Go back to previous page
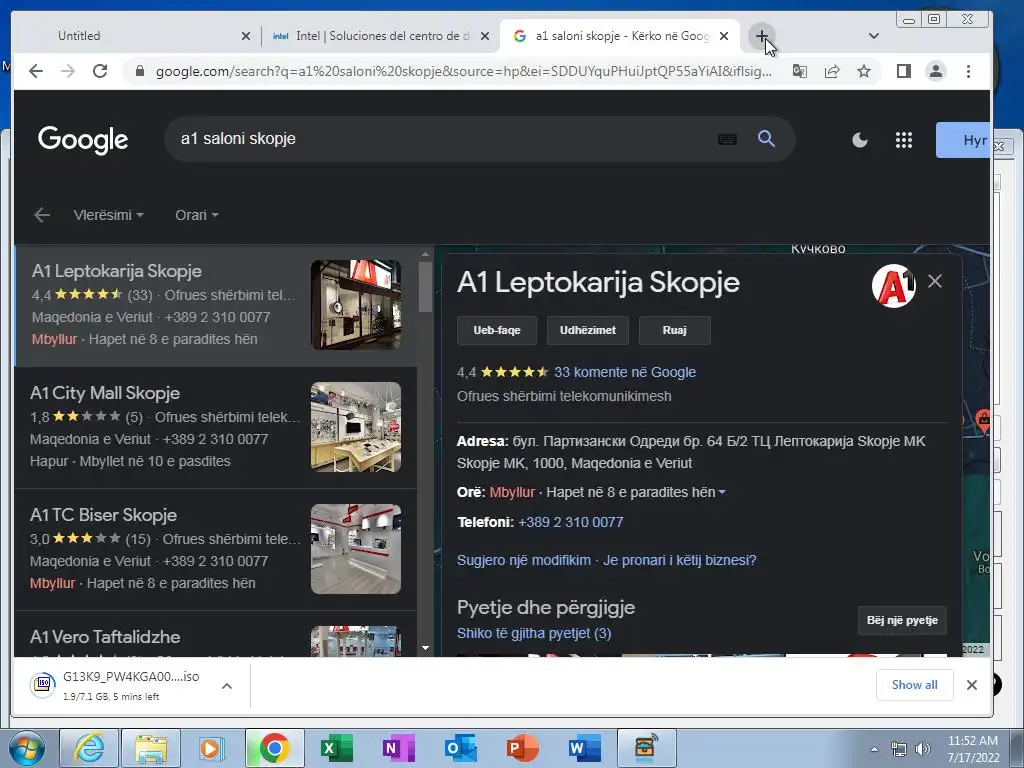This screenshot has height=768, width=1024. 36,71
